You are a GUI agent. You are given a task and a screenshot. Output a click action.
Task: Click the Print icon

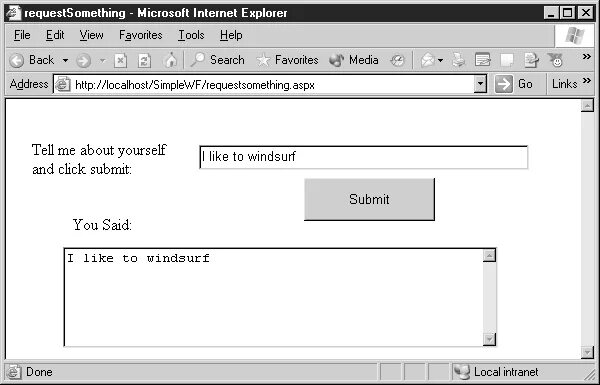pyautogui.click(x=458, y=60)
